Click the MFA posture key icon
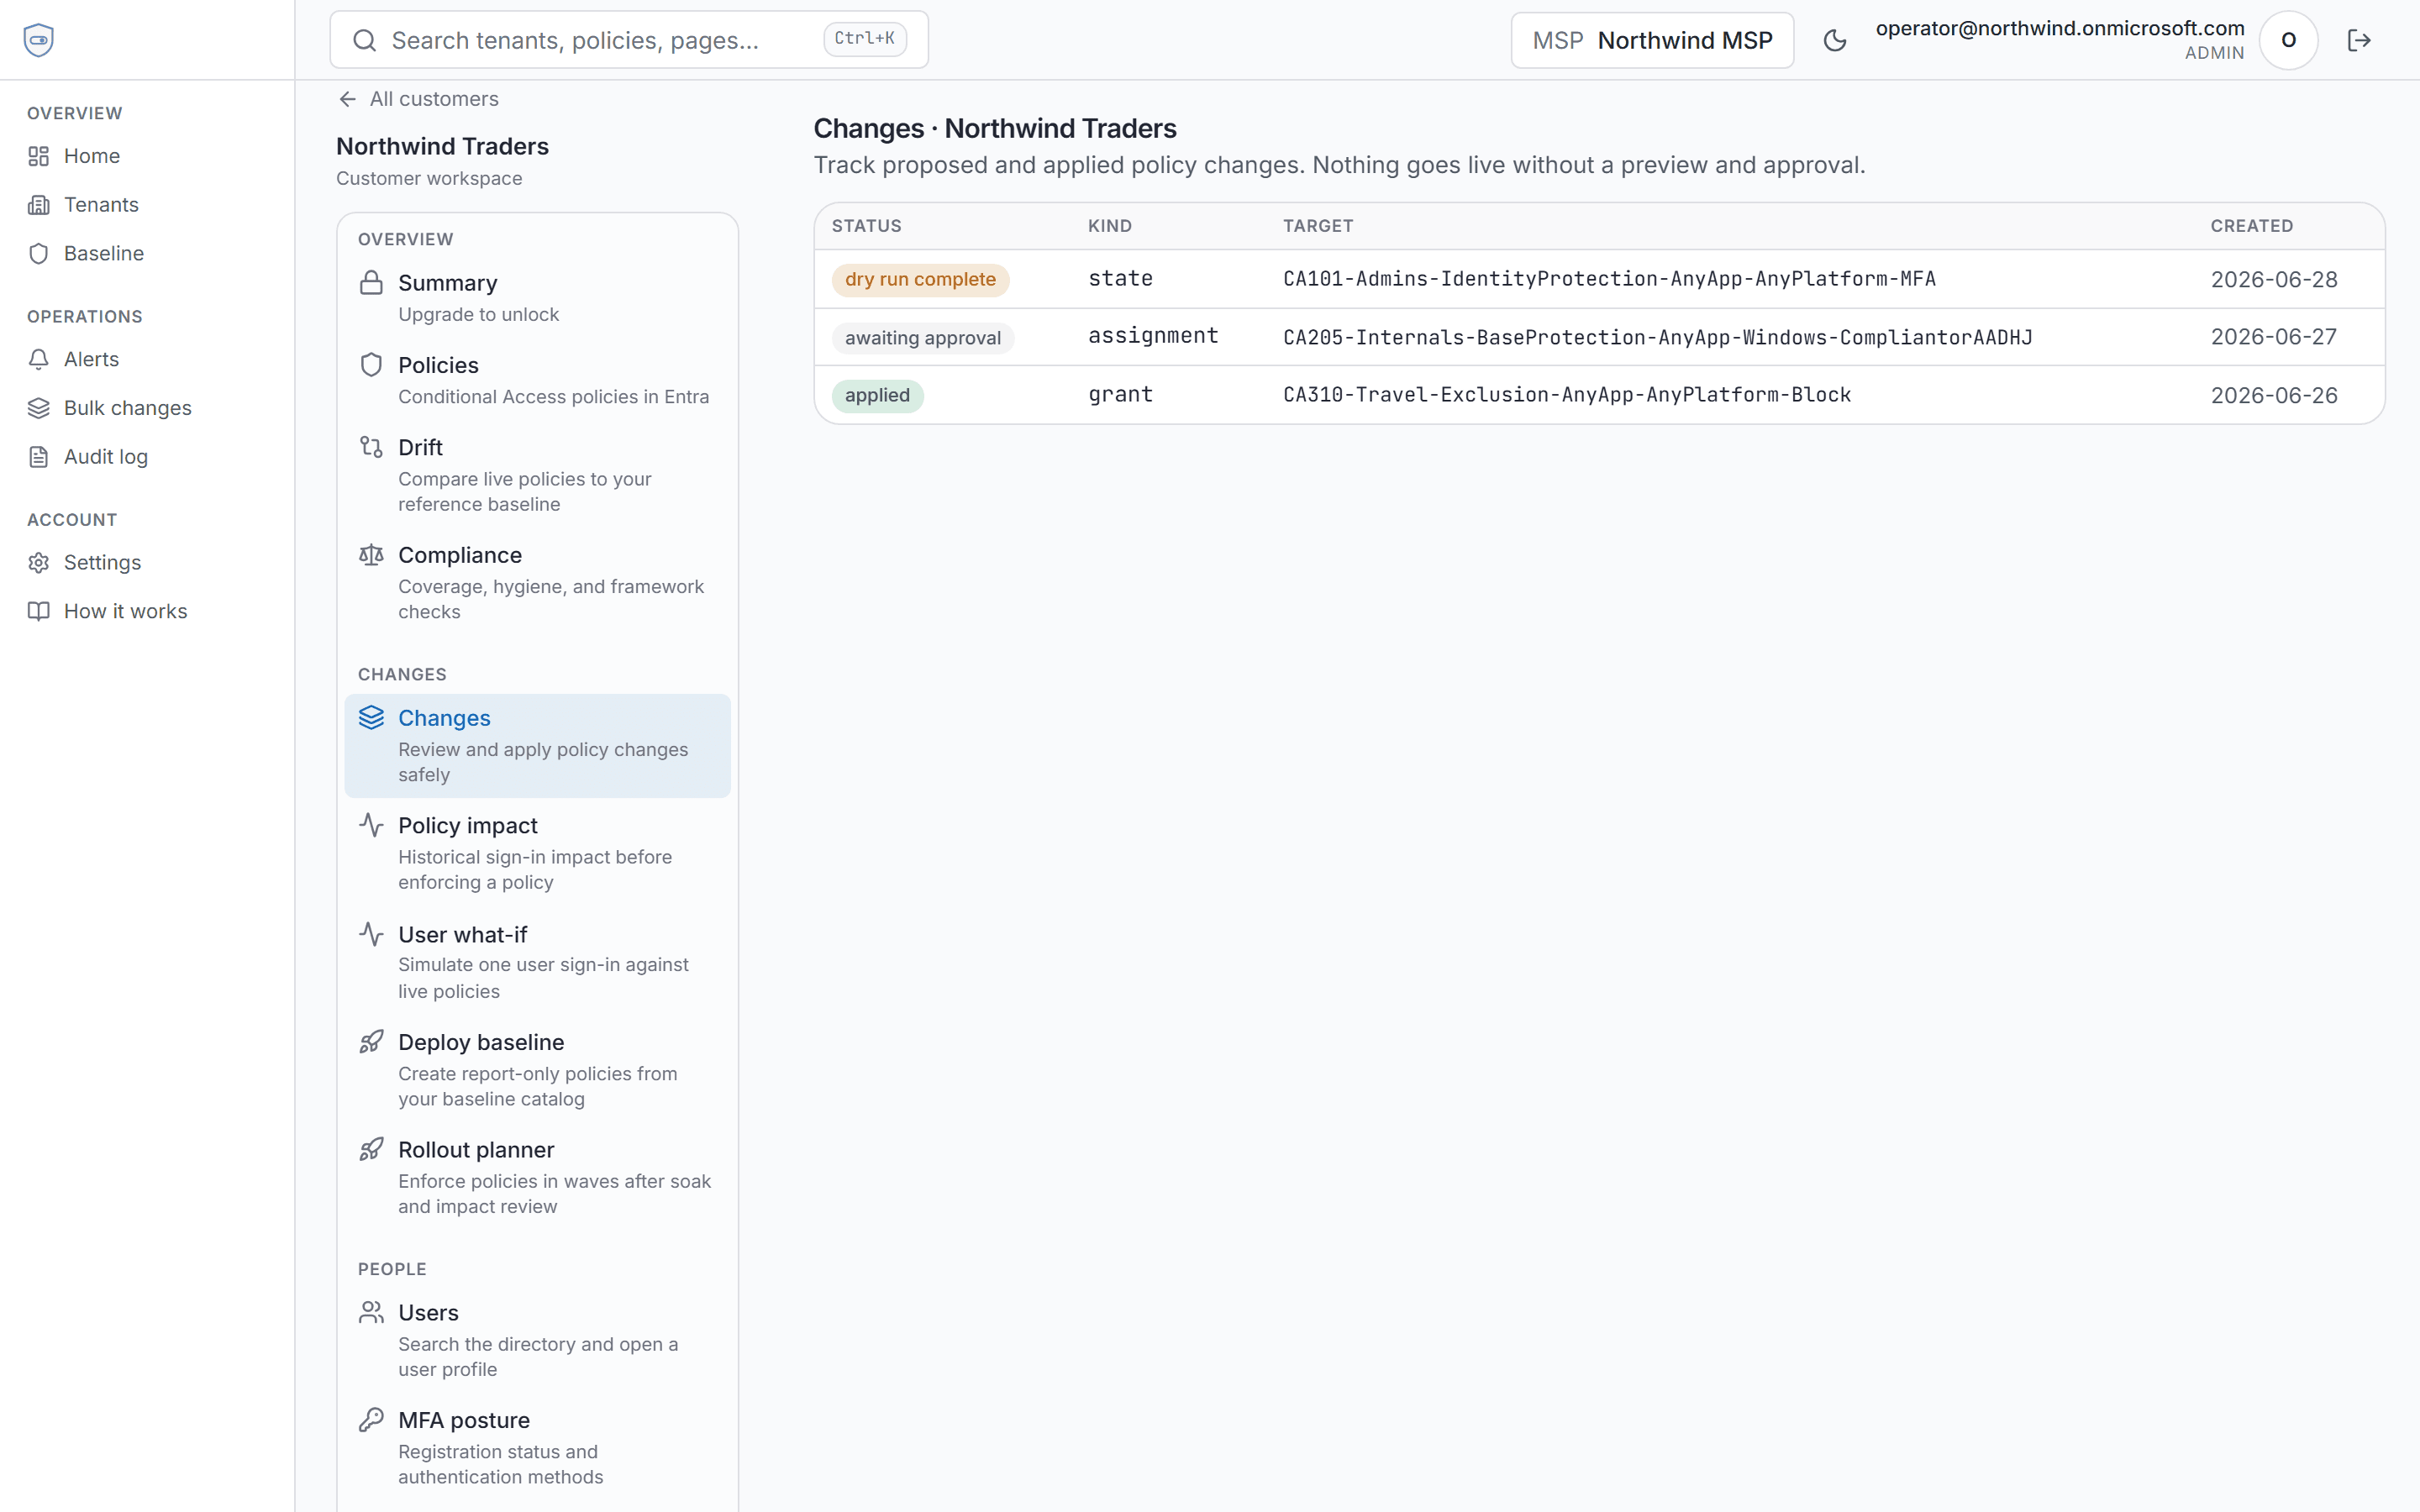Viewport: 2420px width, 1512px height. (371, 1420)
